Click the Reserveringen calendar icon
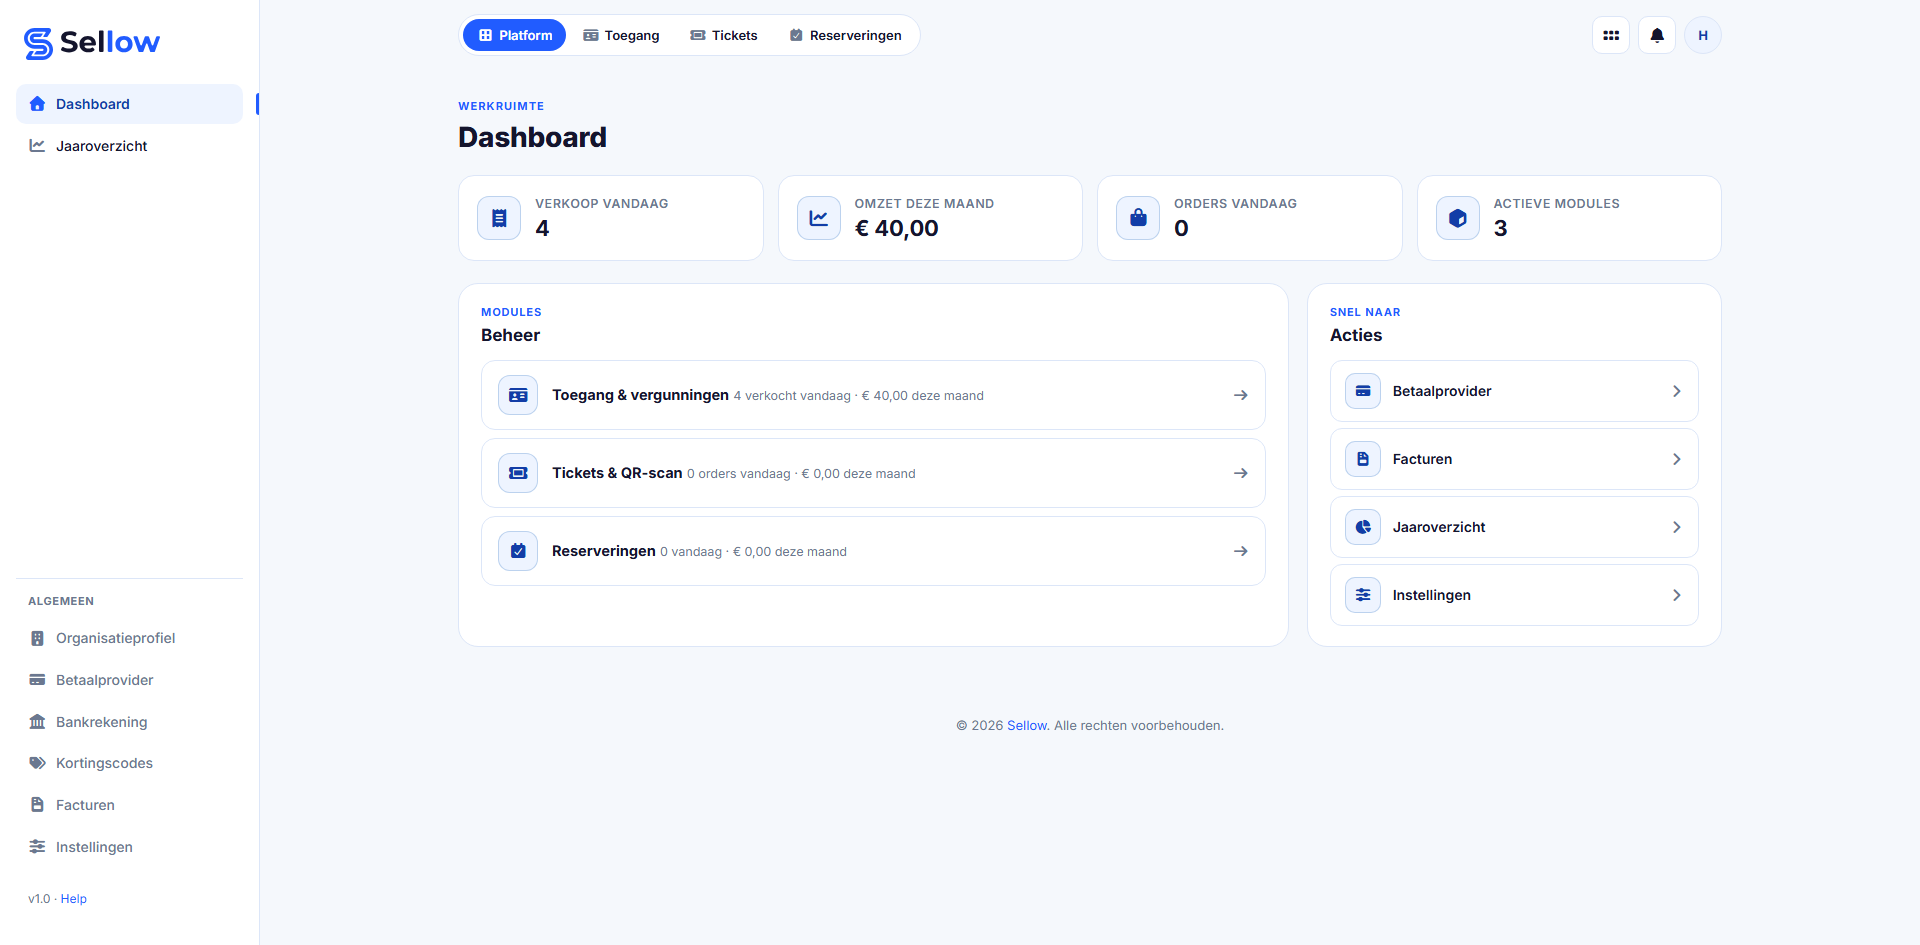The width and height of the screenshot is (1920, 945). (518, 551)
